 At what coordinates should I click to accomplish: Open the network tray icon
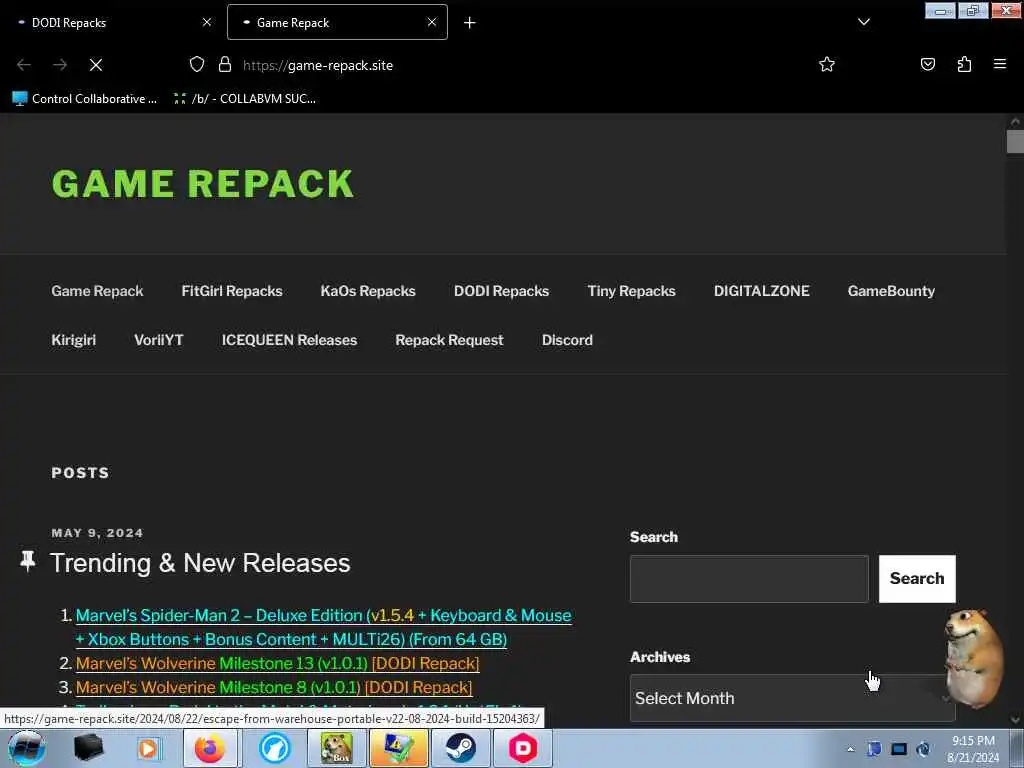point(899,749)
